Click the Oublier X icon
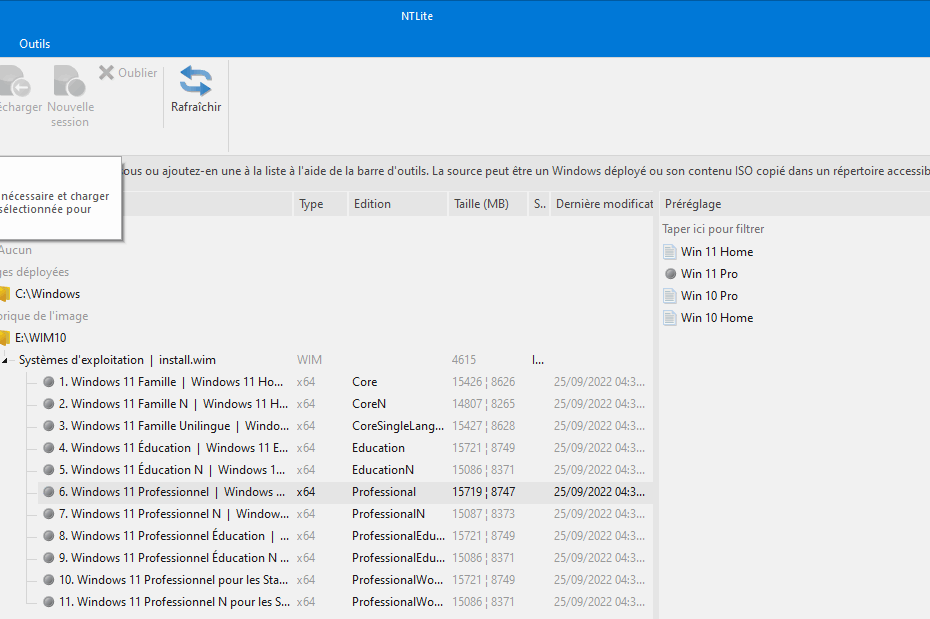Image resolution: width=930 pixels, height=619 pixels. tap(106, 72)
